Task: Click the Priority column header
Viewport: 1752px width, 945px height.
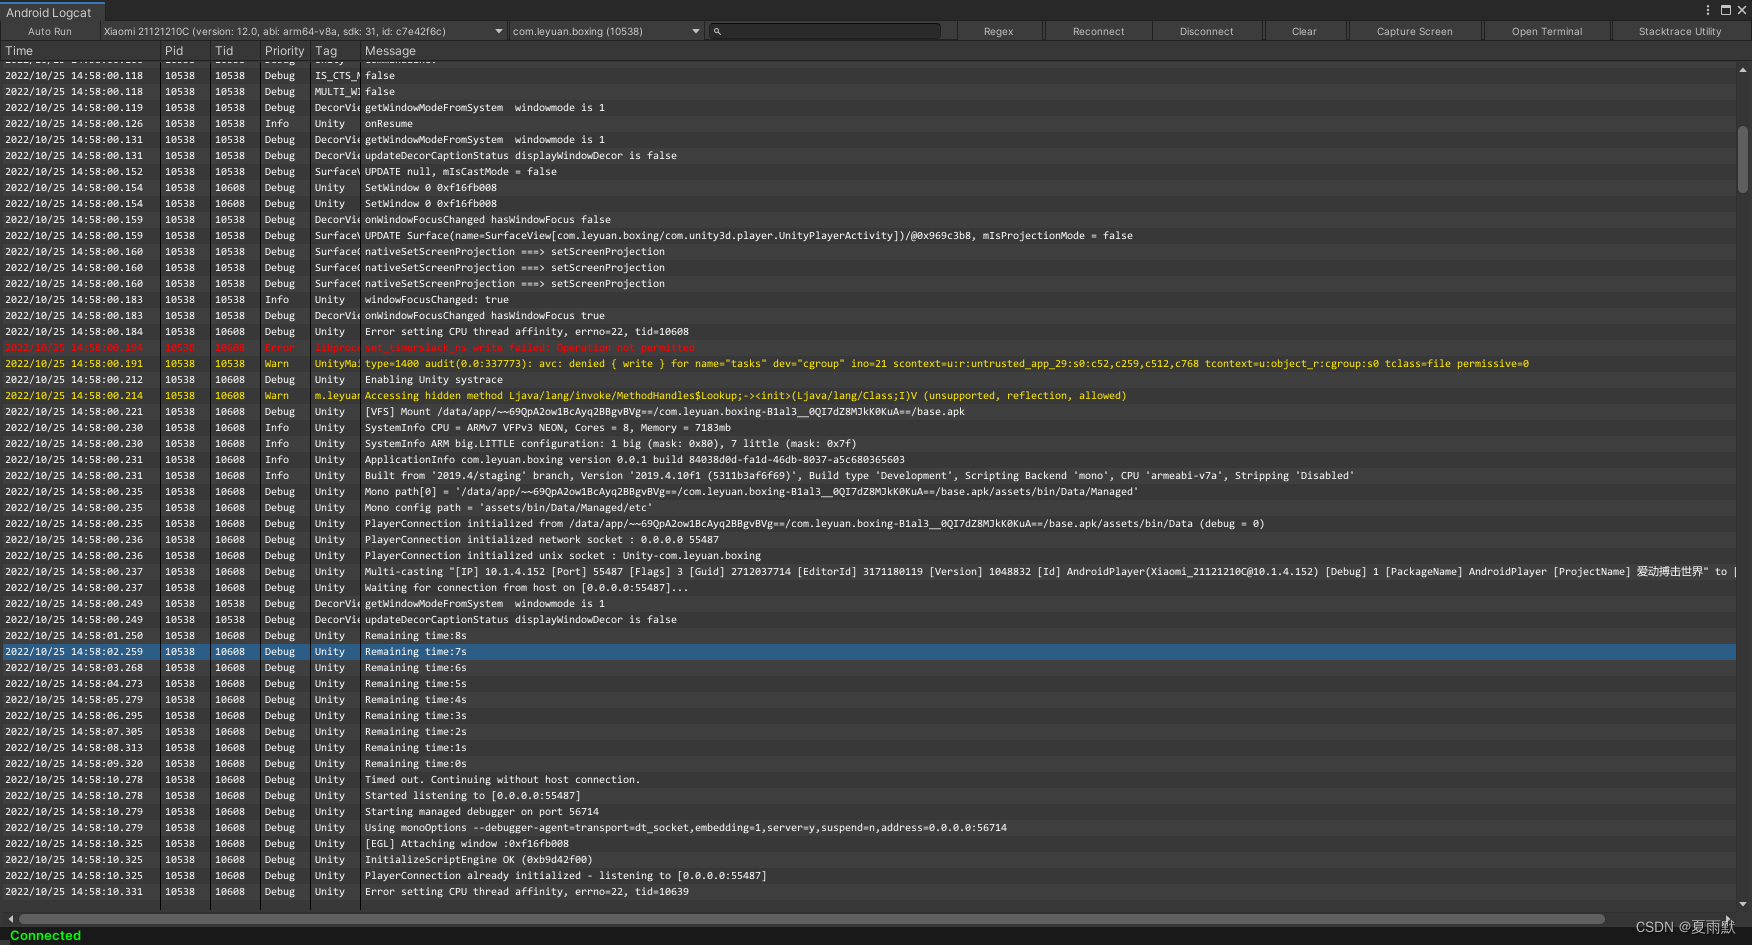Action: coord(285,51)
